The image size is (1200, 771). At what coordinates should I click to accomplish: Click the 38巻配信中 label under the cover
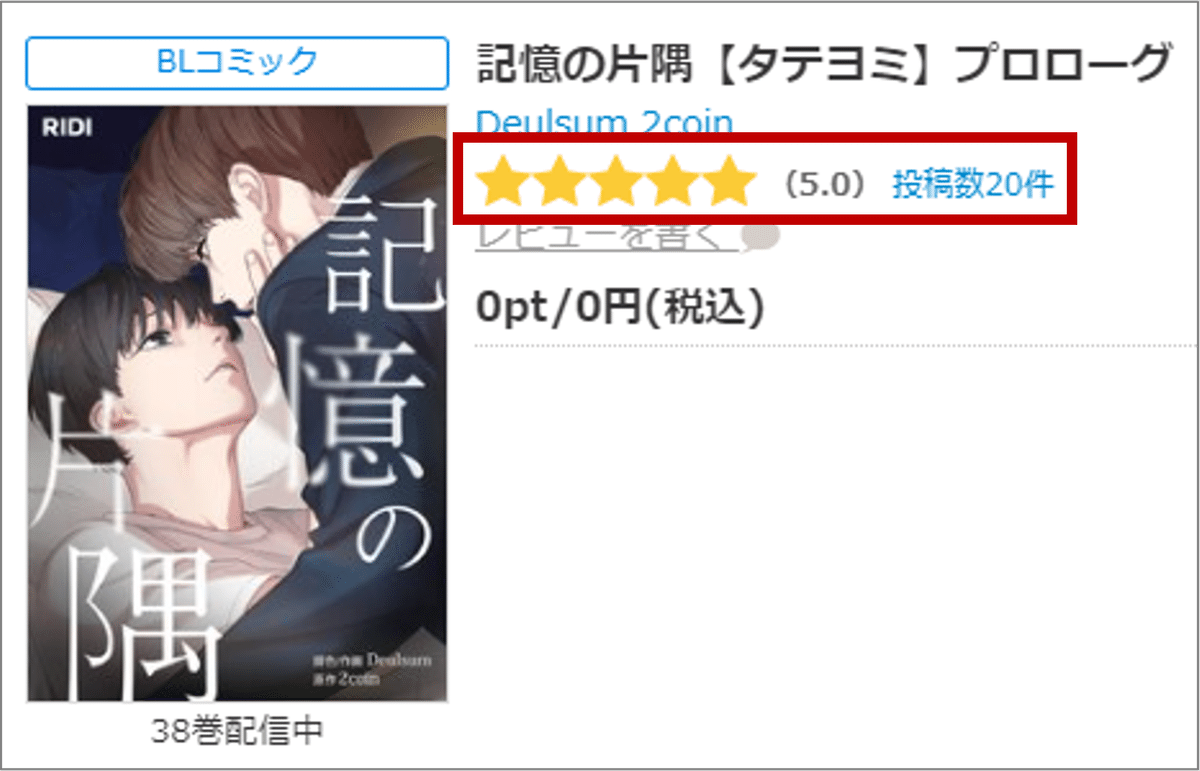tap(237, 731)
